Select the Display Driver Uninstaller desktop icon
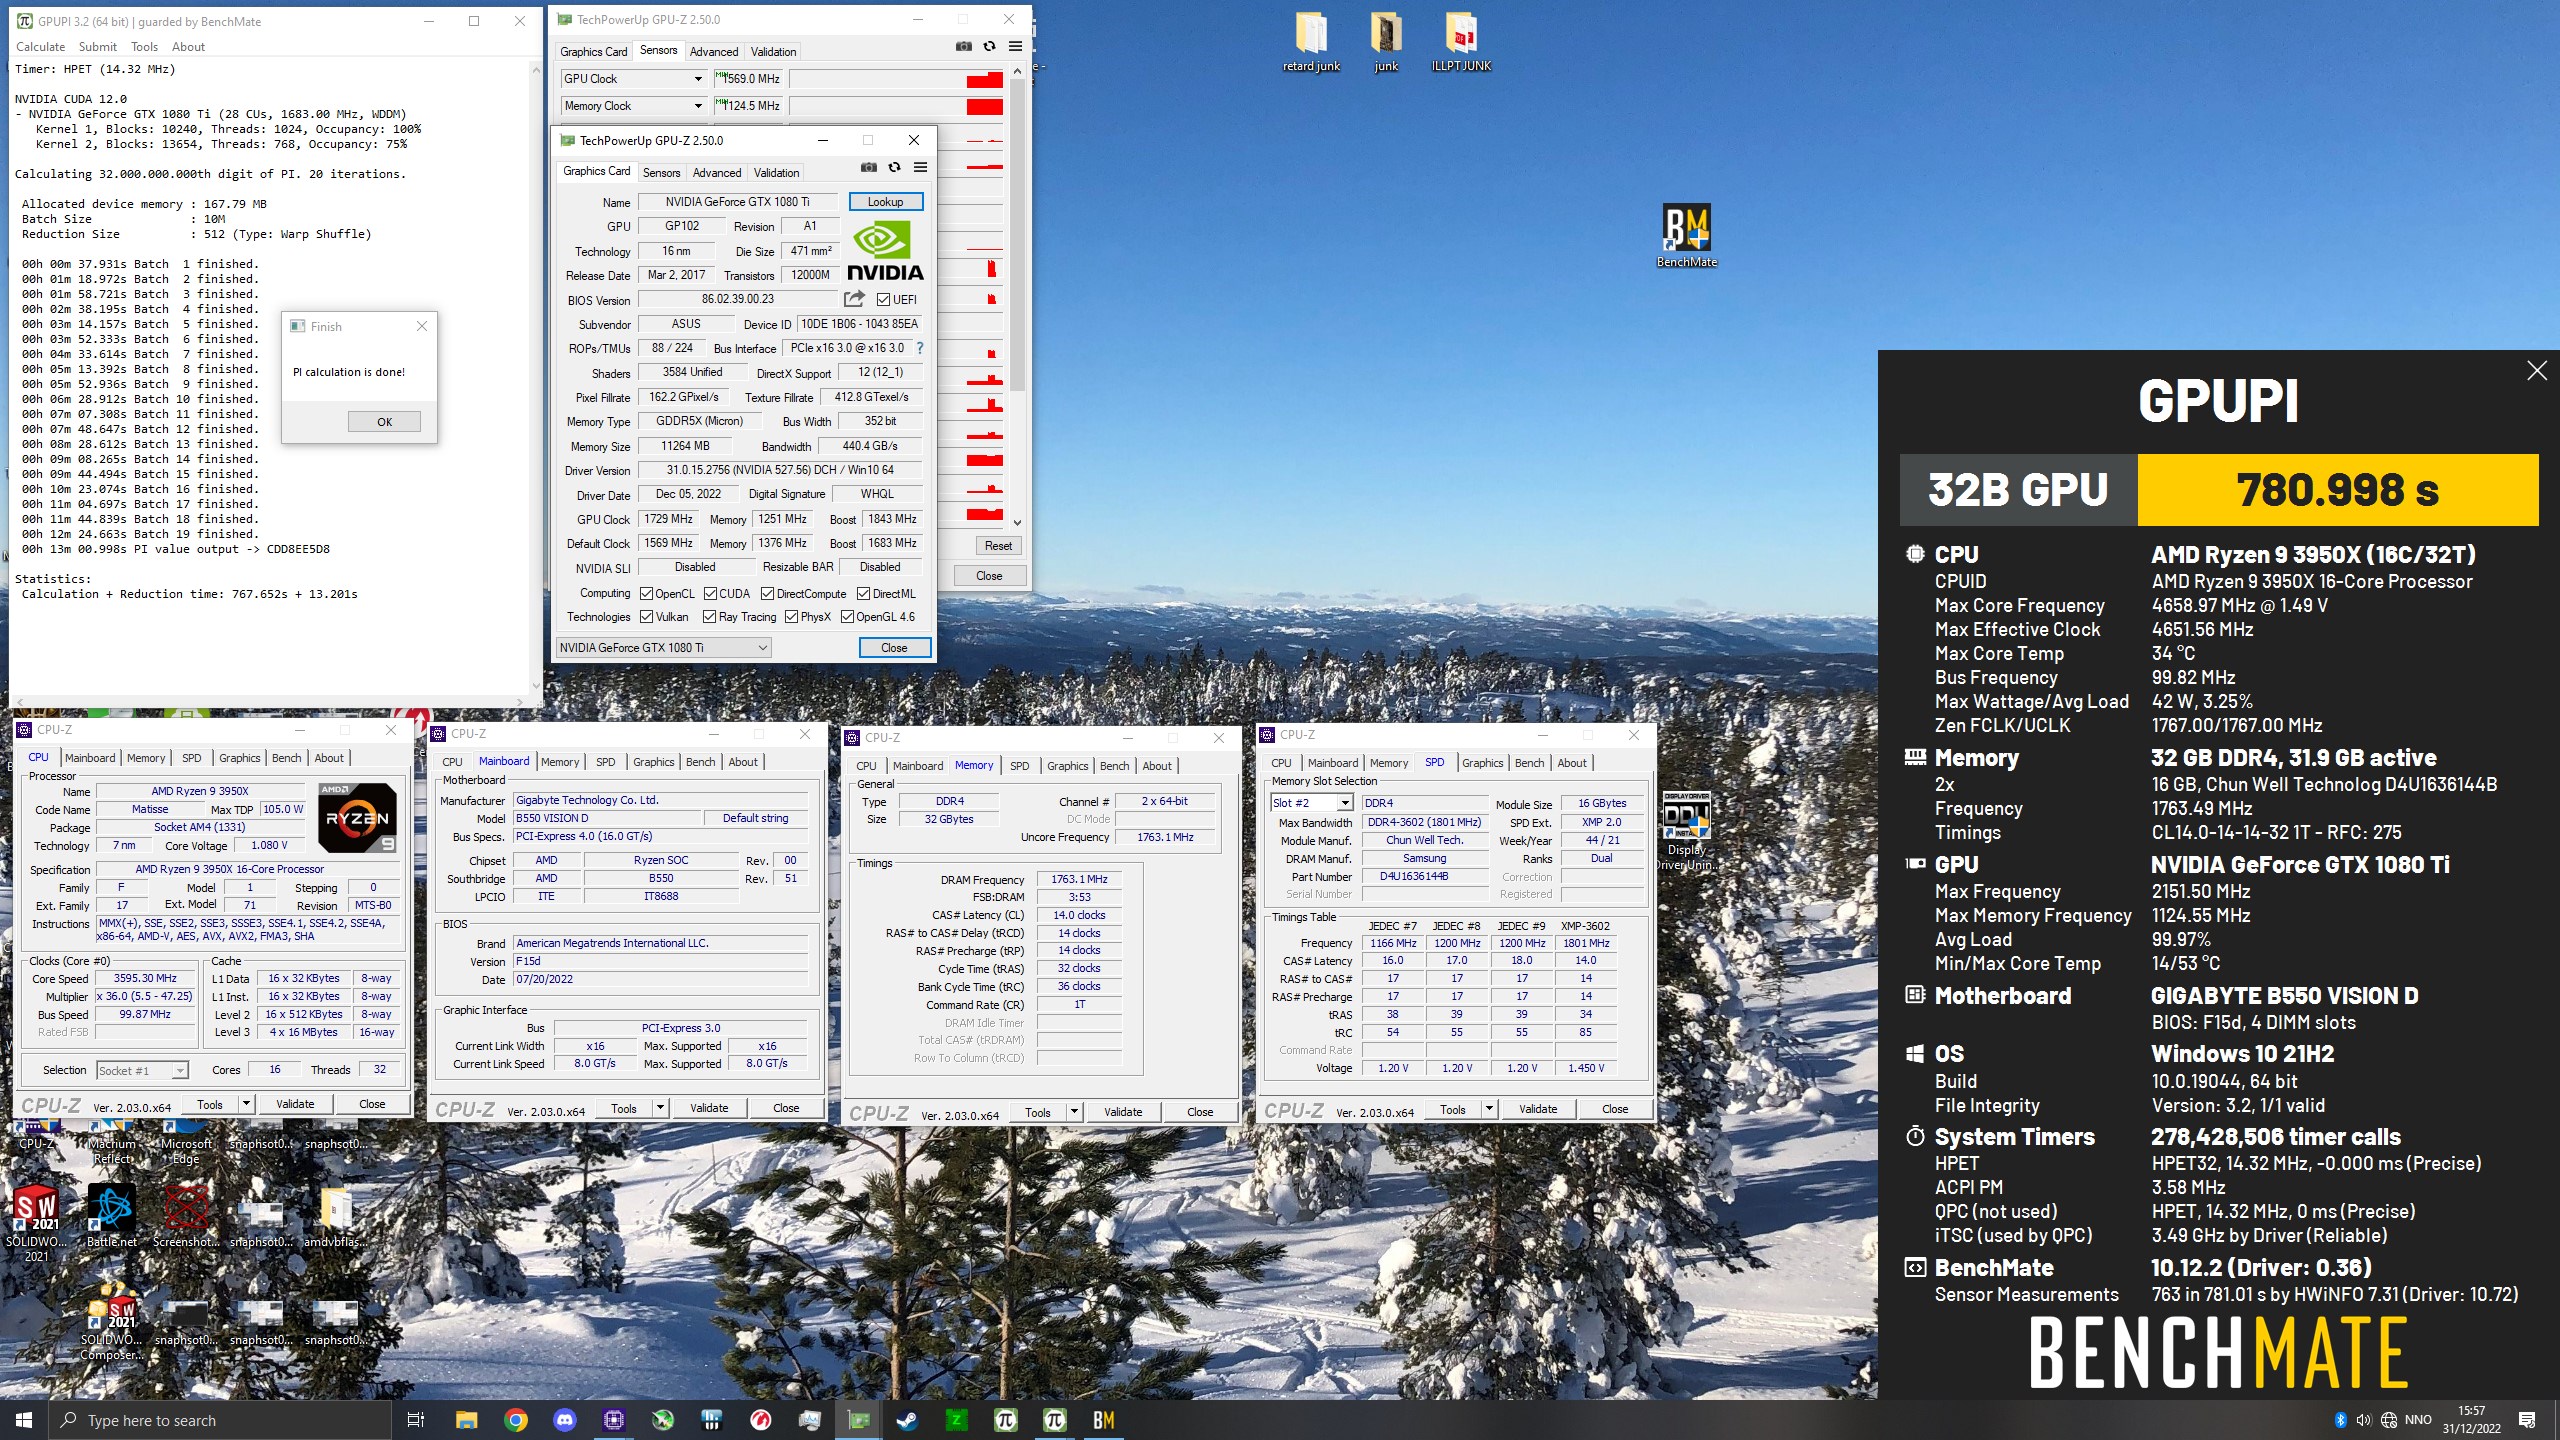The height and width of the screenshot is (1440, 2560). [1686, 830]
